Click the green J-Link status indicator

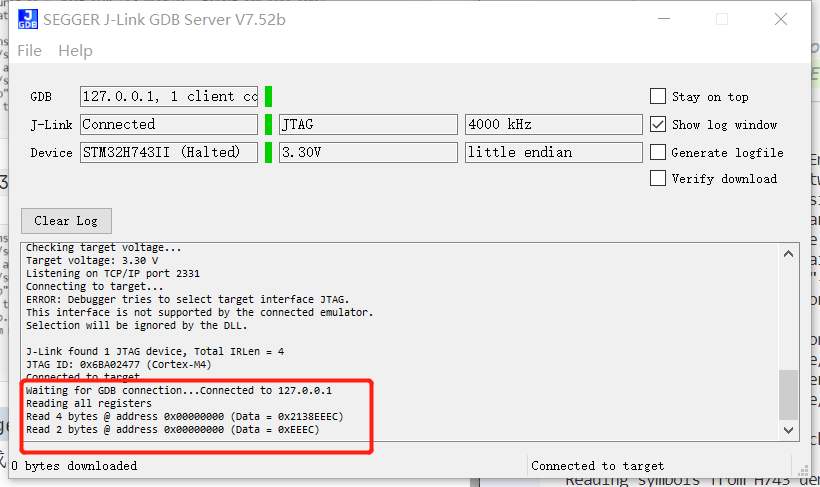click(x=268, y=124)
